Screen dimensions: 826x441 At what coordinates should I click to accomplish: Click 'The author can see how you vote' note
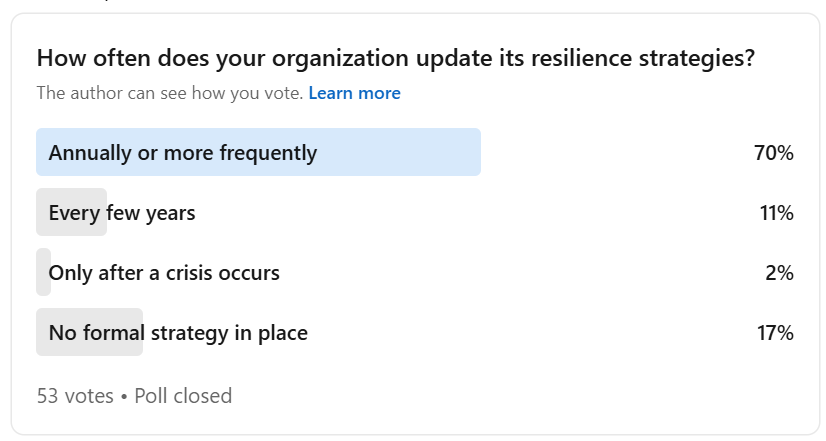[170, 93]
